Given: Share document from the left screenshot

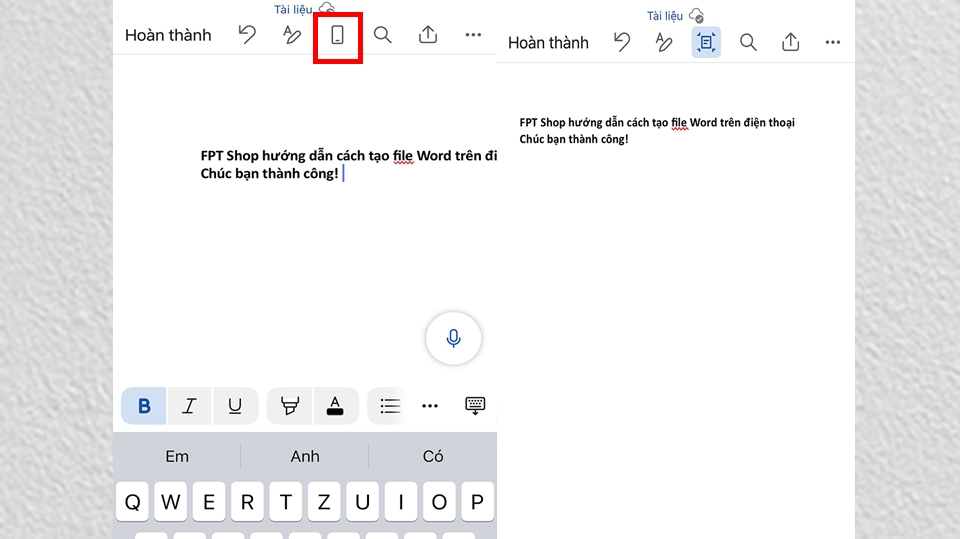Looking at the screenshot, I should (x=428, y=34).
